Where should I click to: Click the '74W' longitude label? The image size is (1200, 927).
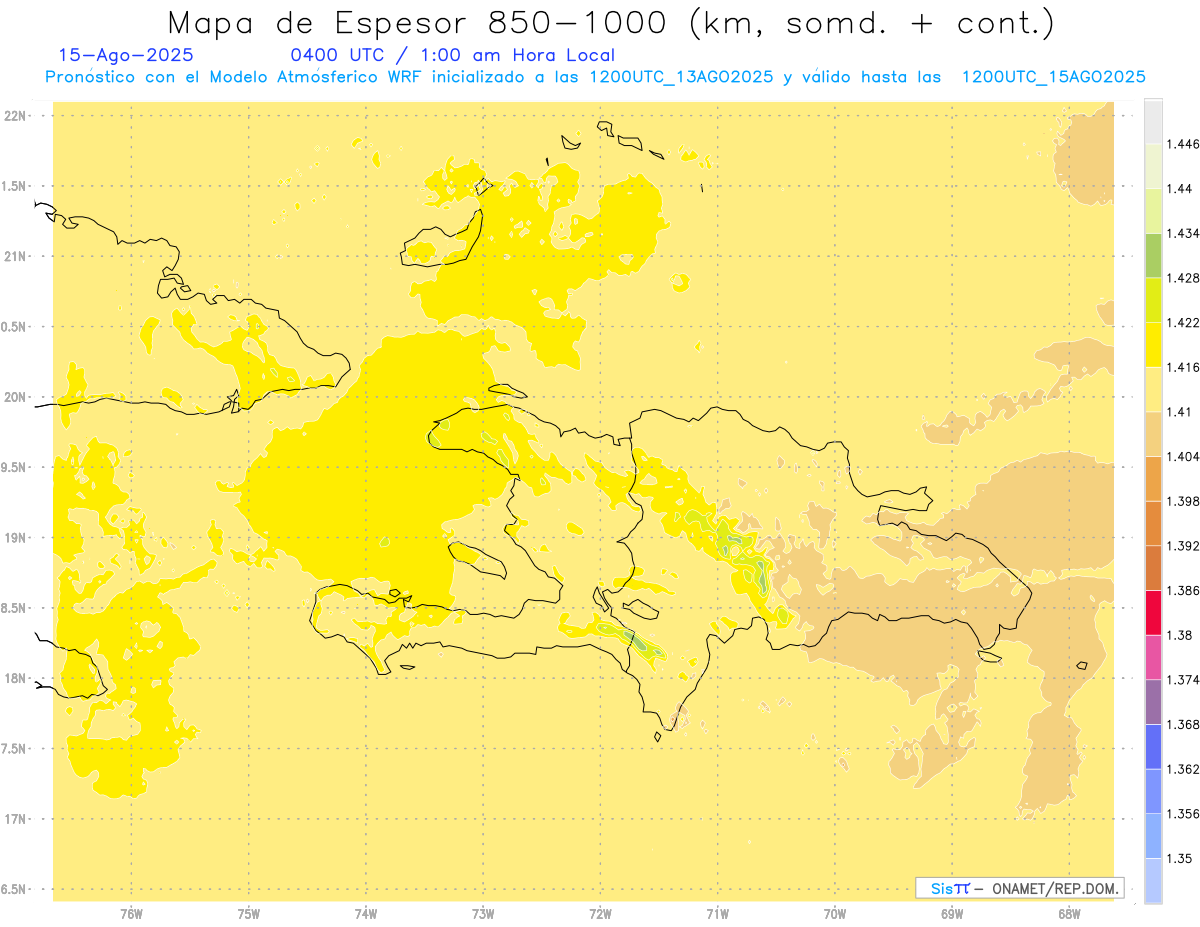[x=365, y=913]
